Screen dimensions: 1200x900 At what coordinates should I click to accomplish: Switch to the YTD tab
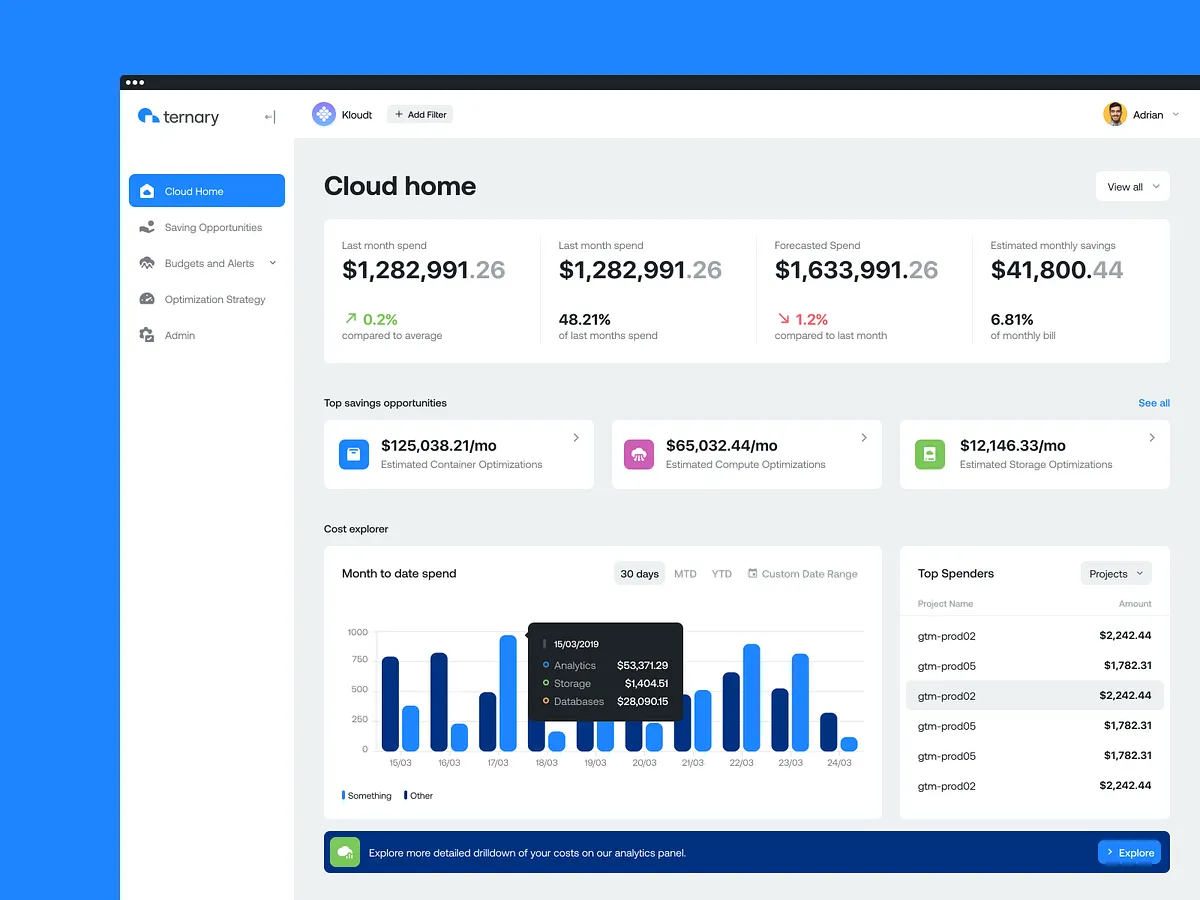click(722, 574)
